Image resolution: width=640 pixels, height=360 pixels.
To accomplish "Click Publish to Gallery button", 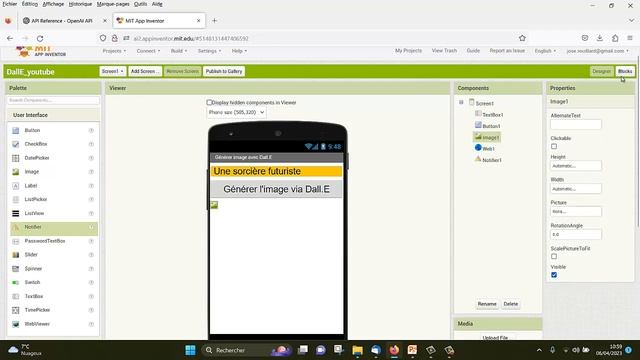I will click(x=224, y=71).
